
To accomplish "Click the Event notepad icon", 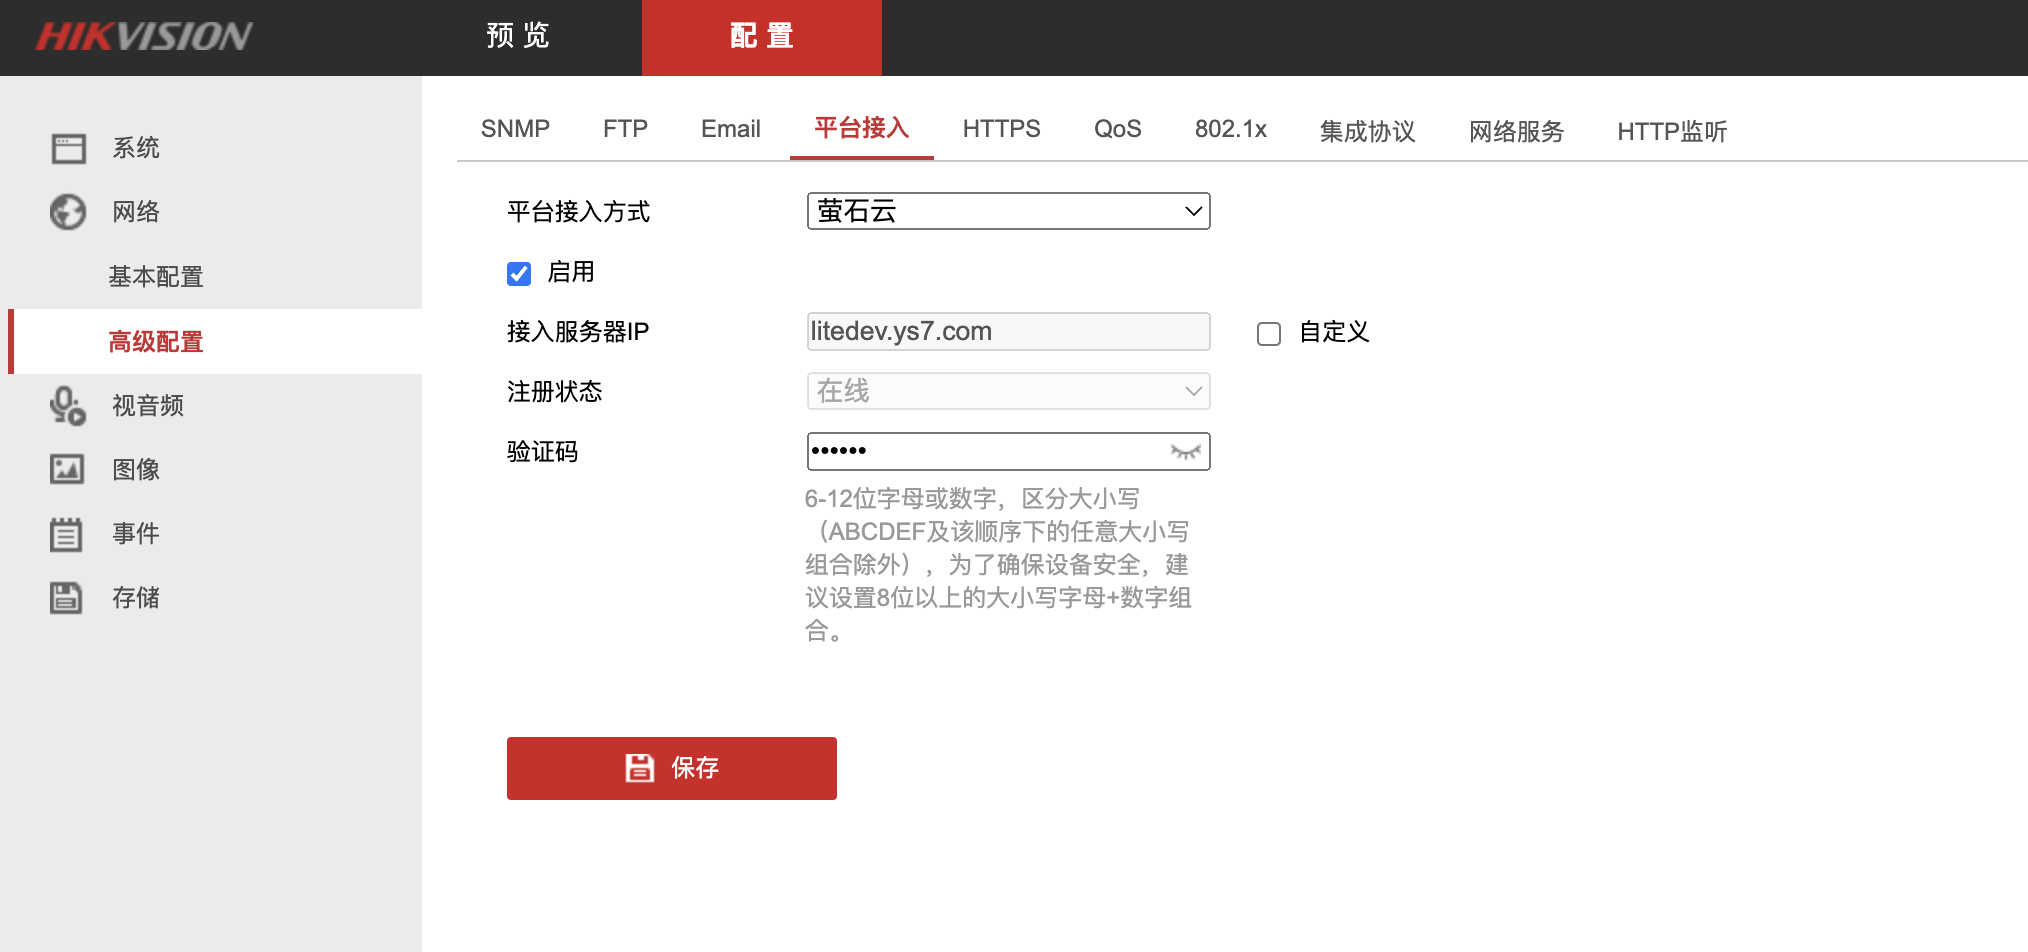I will point(68,534).
